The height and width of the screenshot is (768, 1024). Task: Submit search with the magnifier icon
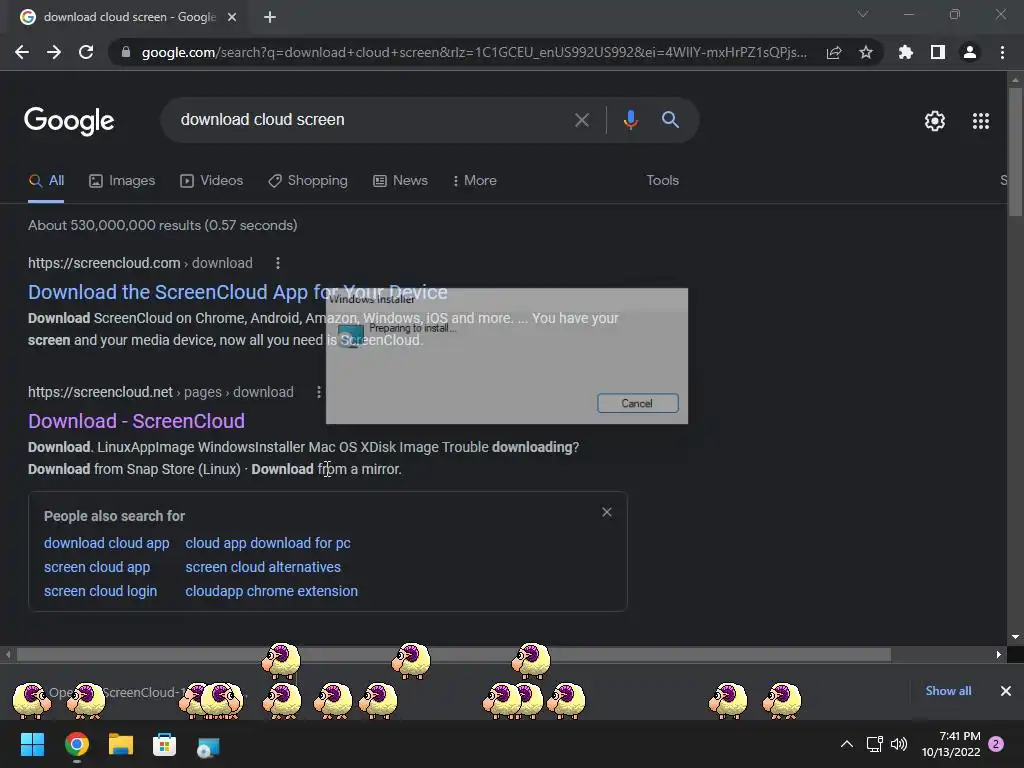coord(670,120)
